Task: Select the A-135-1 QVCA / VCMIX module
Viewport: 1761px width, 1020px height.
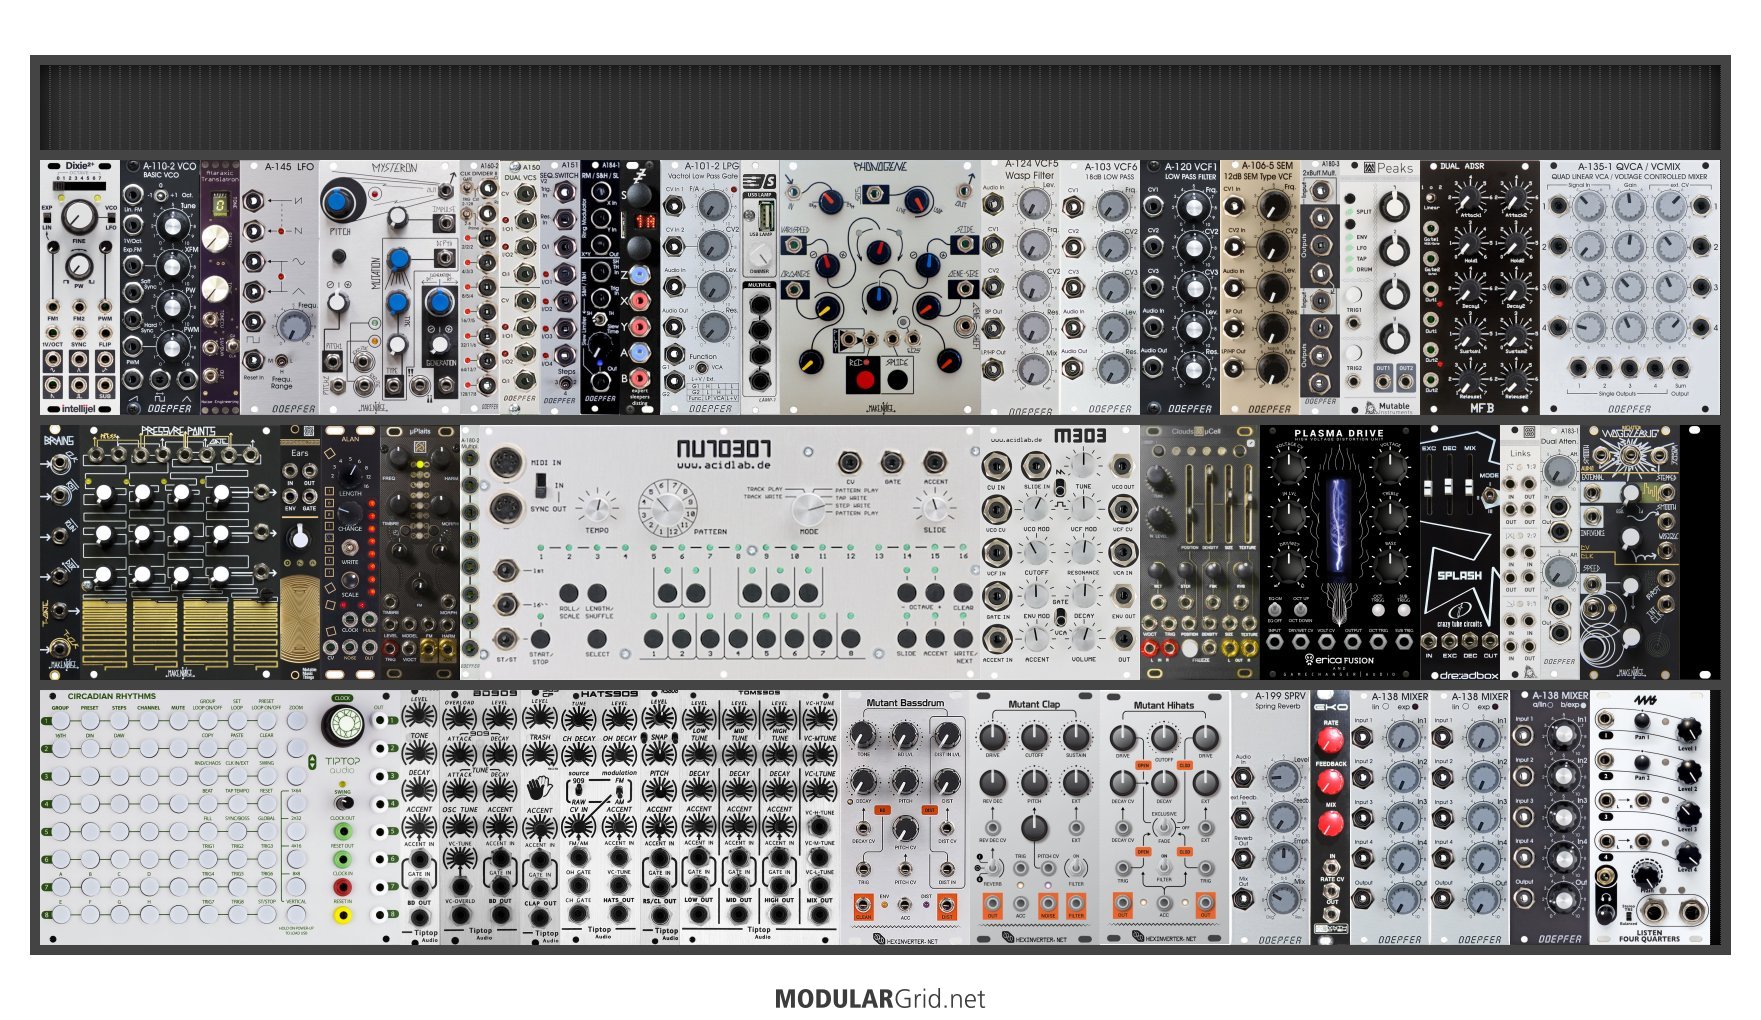Action: click(x=1630, y=287)
